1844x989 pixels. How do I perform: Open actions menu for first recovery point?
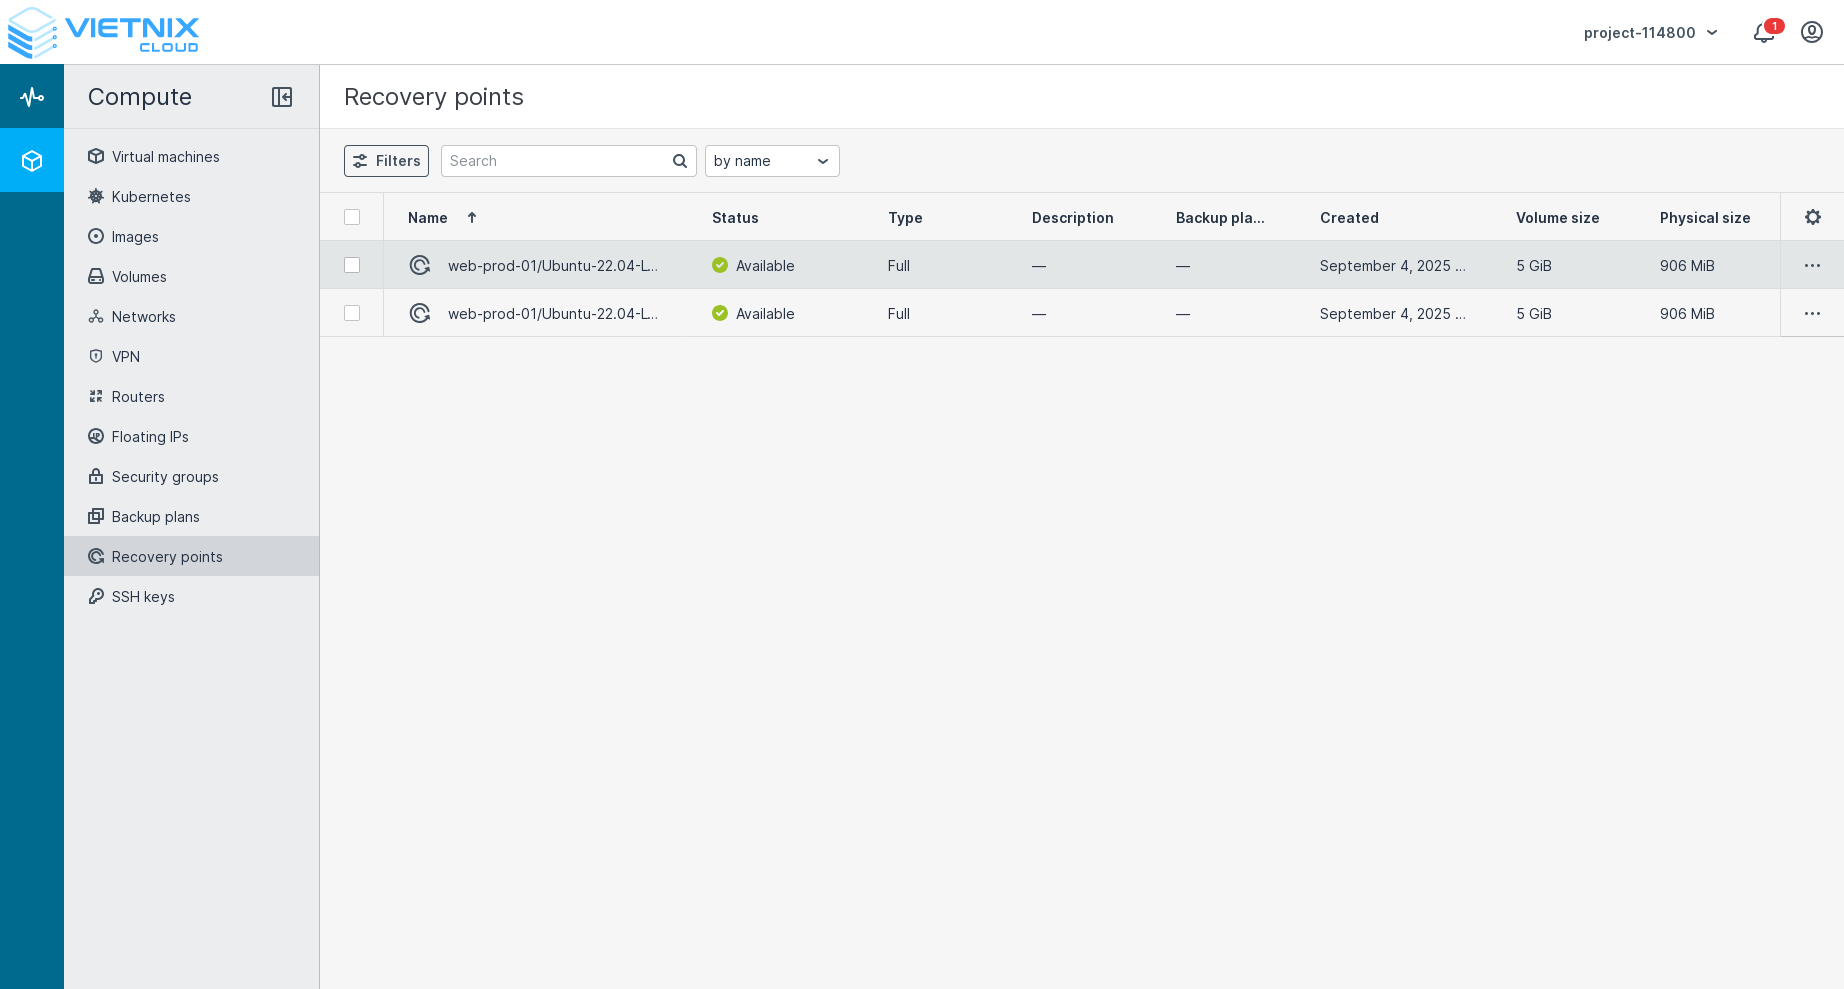(1812, 266)
